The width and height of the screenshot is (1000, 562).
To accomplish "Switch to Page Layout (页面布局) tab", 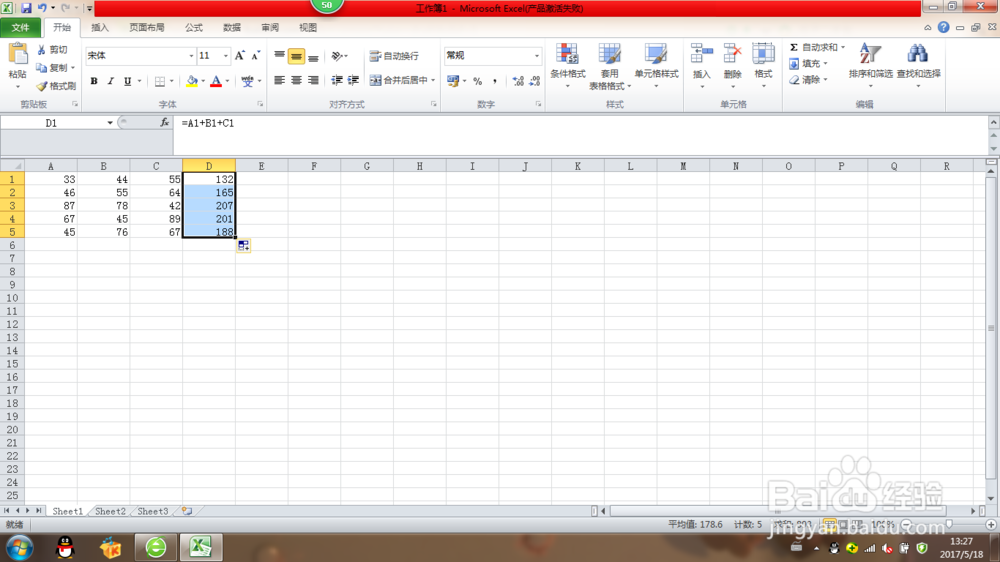I will pos(147,27).
